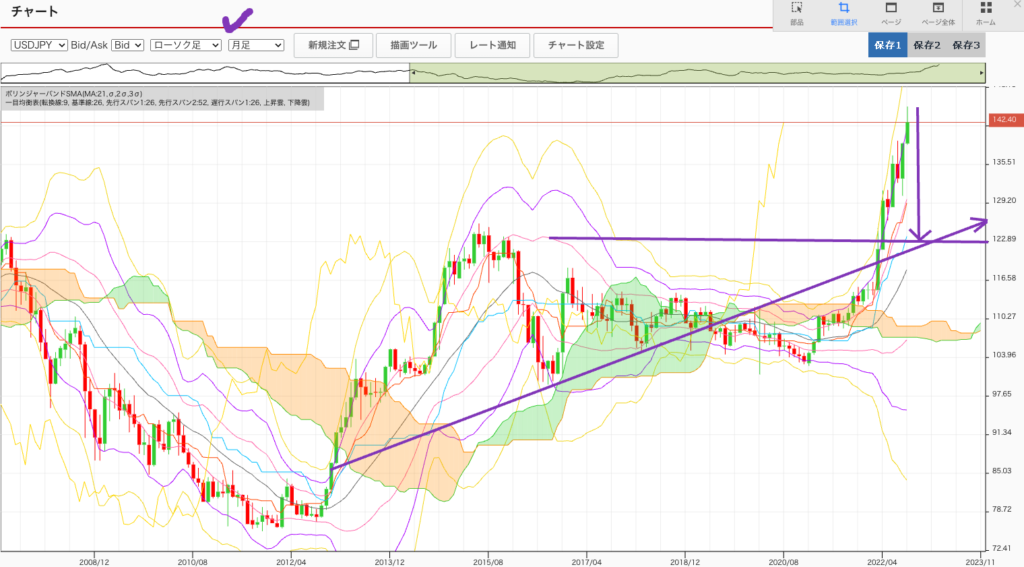Click the 2008/12 date axis label

click(x=94, y=561)
